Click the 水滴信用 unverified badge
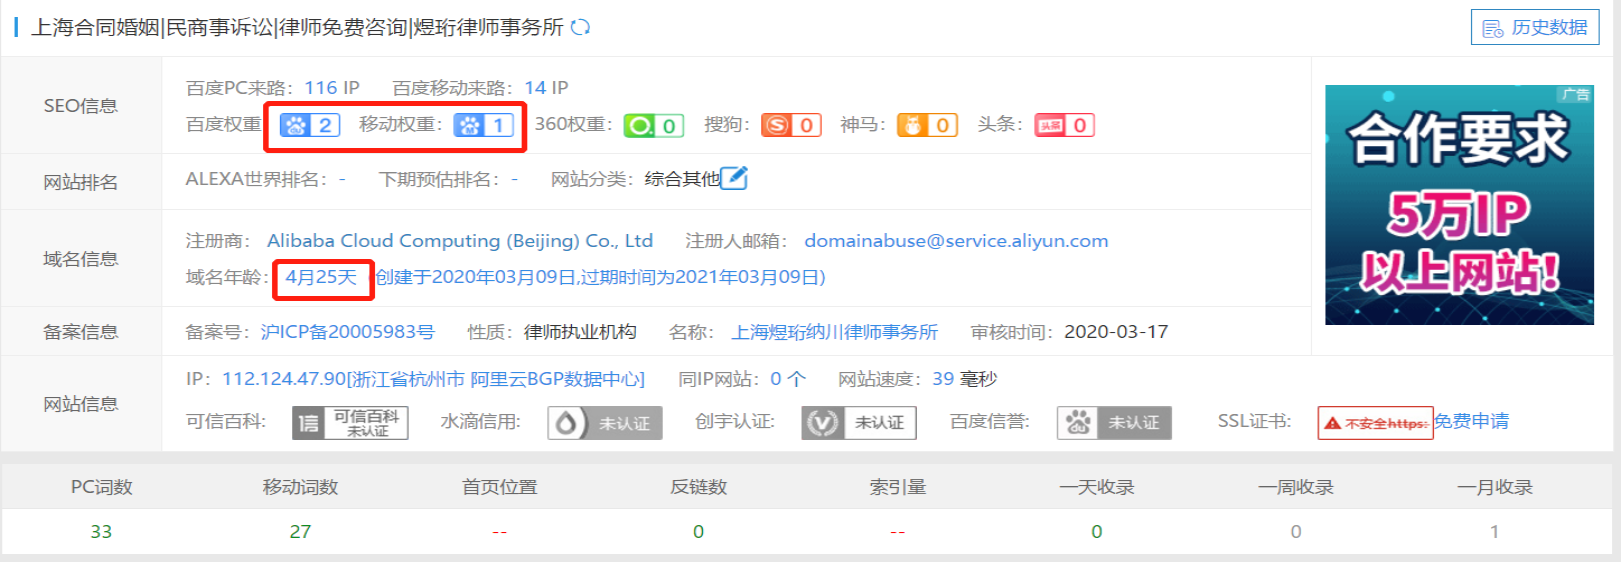 606,423
